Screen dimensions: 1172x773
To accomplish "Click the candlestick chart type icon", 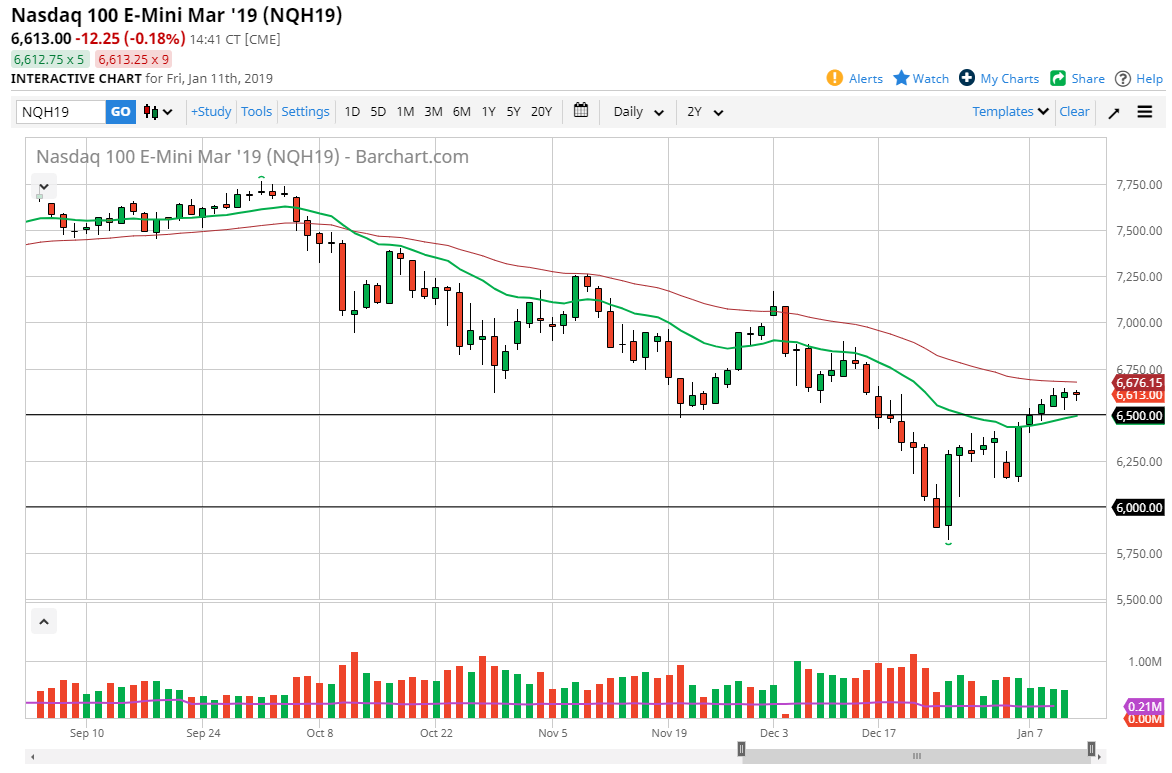I will tap(148, 112).
